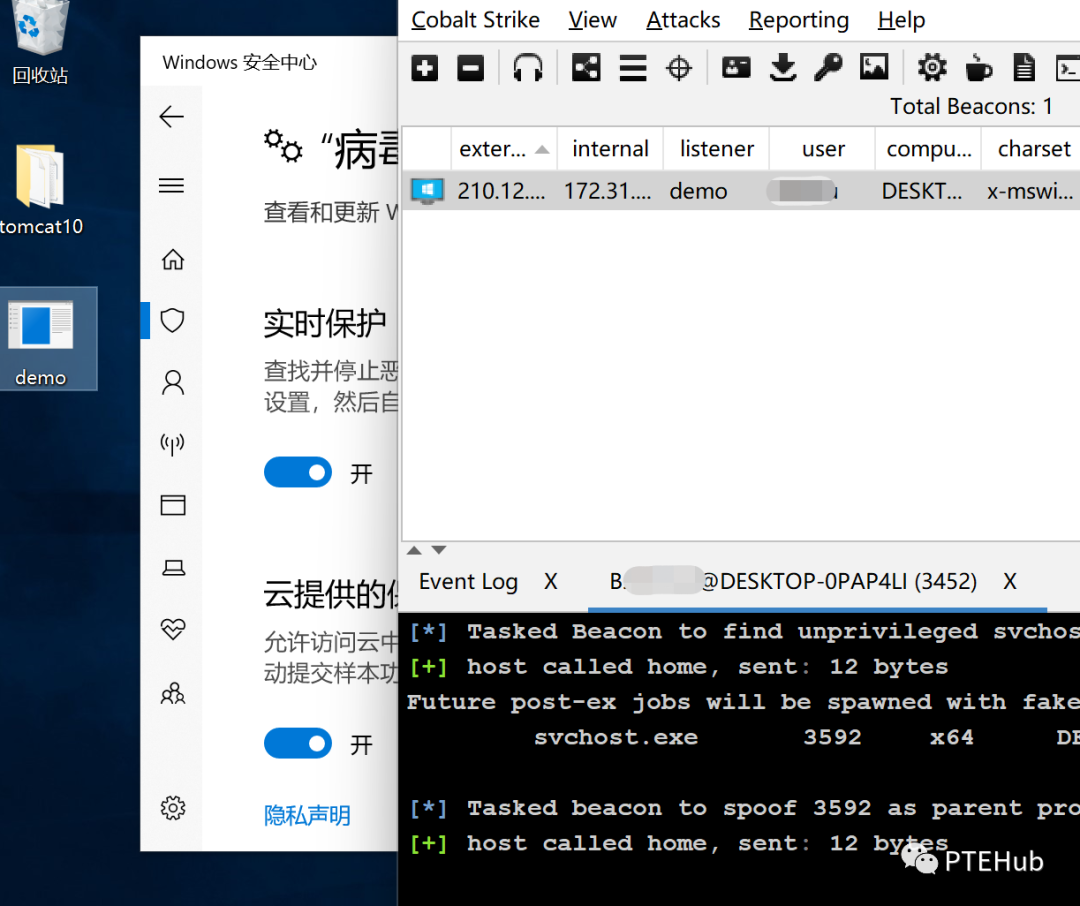This screenshot has height=906, width=1080.
Task: Go back in Windows Security Center
Action: pos(172,116)
